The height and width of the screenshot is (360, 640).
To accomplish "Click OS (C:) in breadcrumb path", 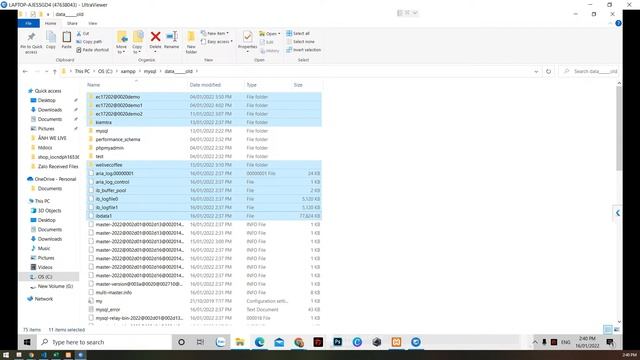I will click(x=105, y=71).
